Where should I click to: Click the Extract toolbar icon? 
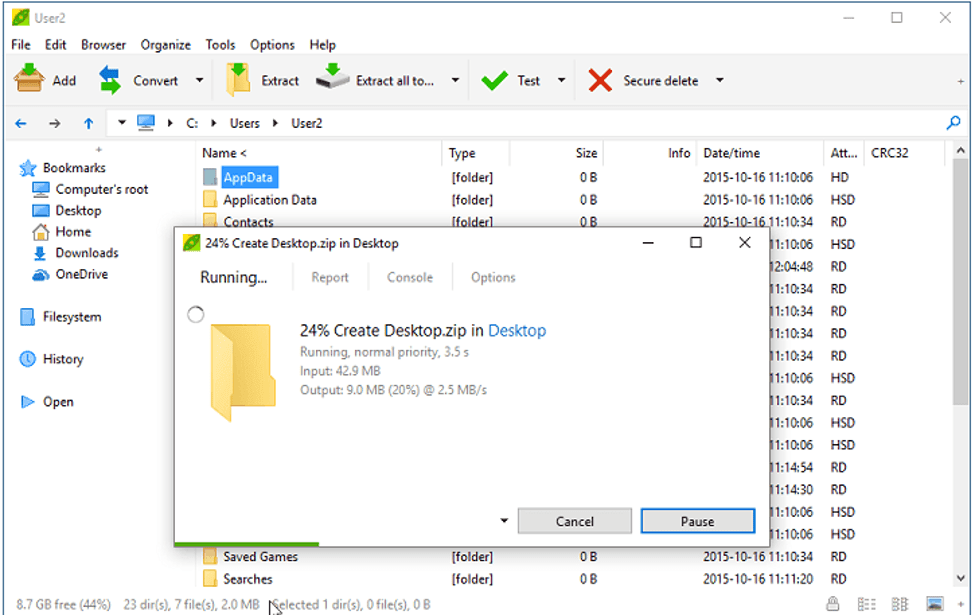pyautogui.click(x=238, y=80)
